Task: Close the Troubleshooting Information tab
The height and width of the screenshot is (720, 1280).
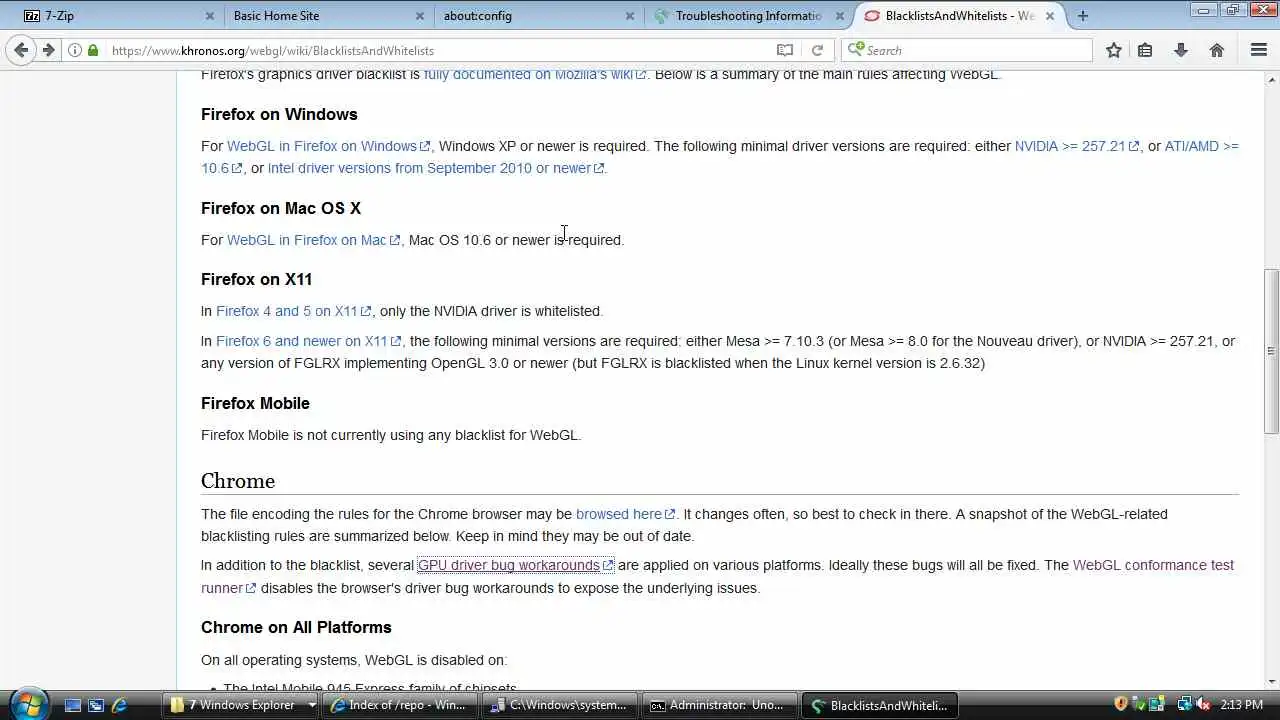Action: point(840,16)
